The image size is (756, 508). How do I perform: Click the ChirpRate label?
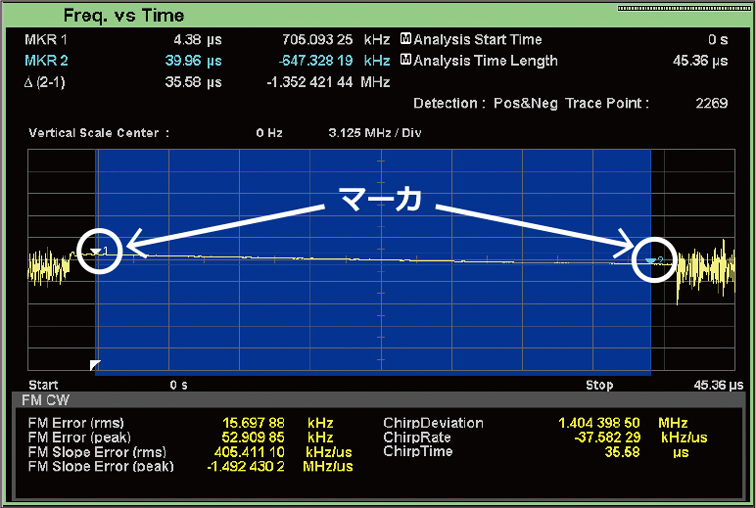[x=417, y=438]
